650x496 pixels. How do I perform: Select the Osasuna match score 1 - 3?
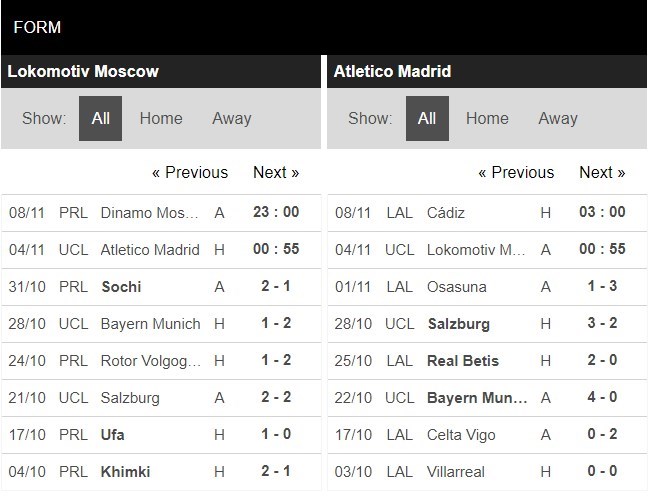(x=603, y=287)
